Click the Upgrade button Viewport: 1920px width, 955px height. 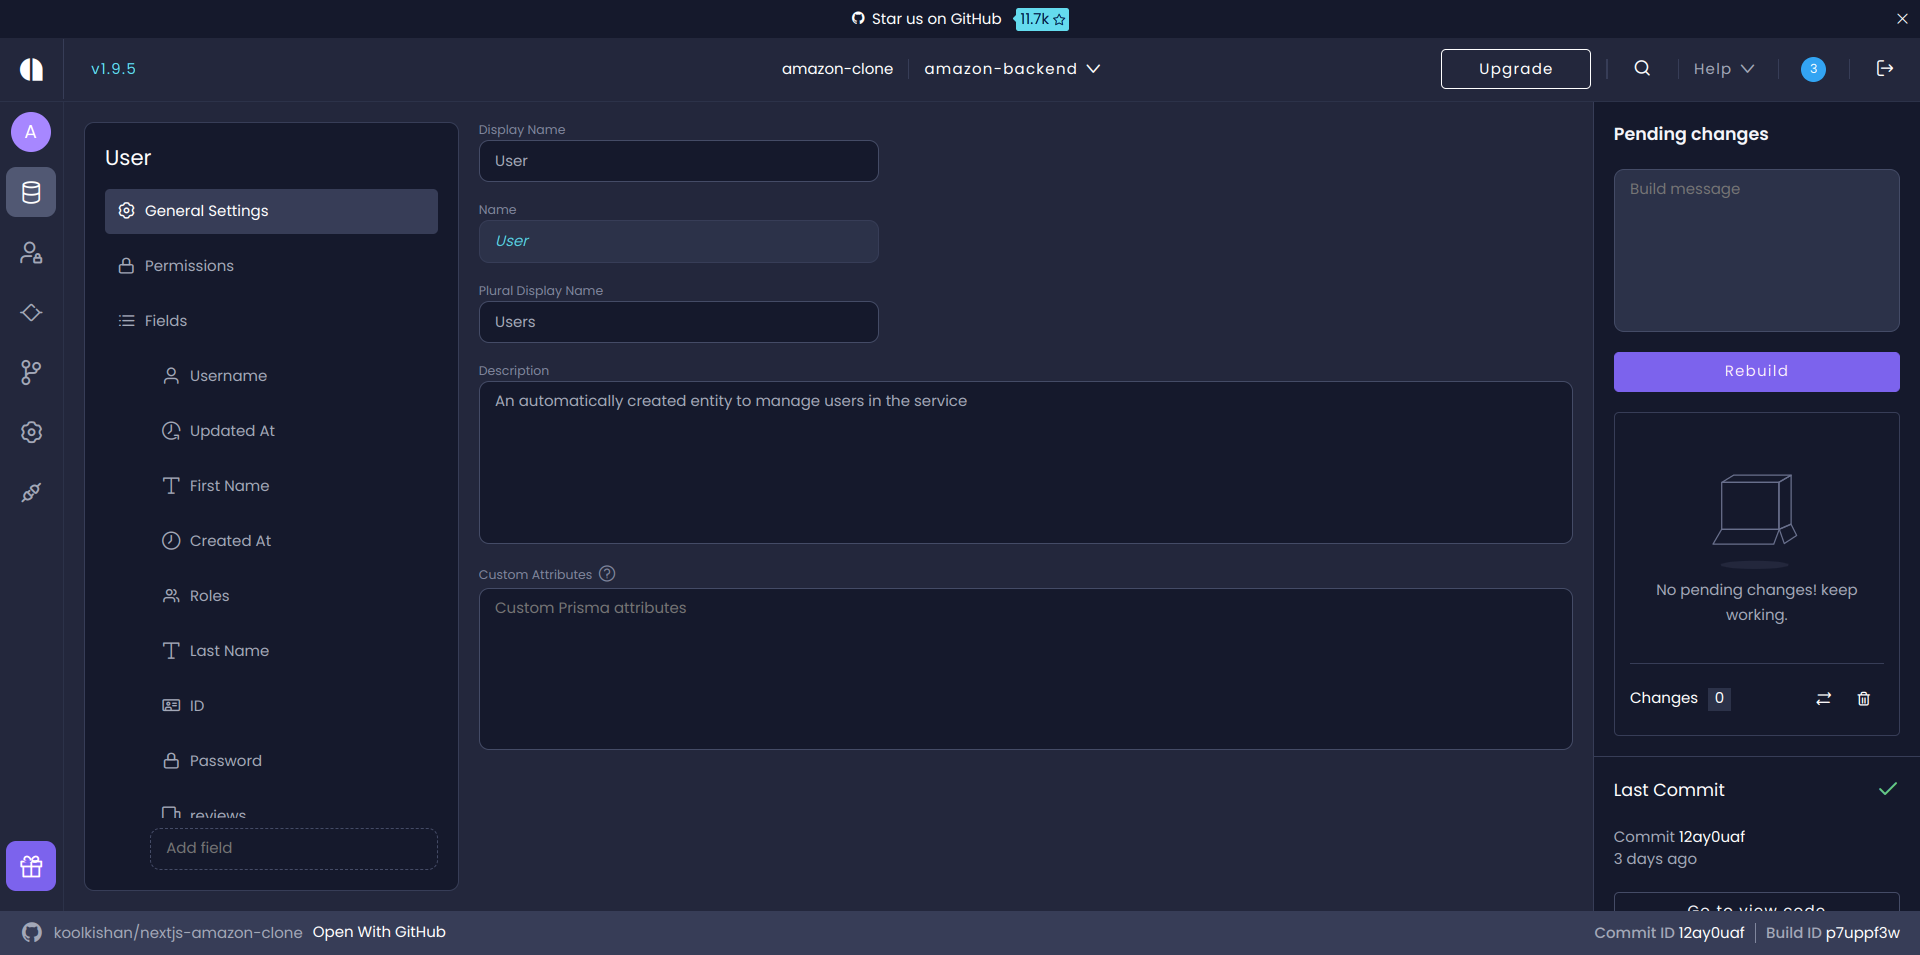coord(1515,68)
